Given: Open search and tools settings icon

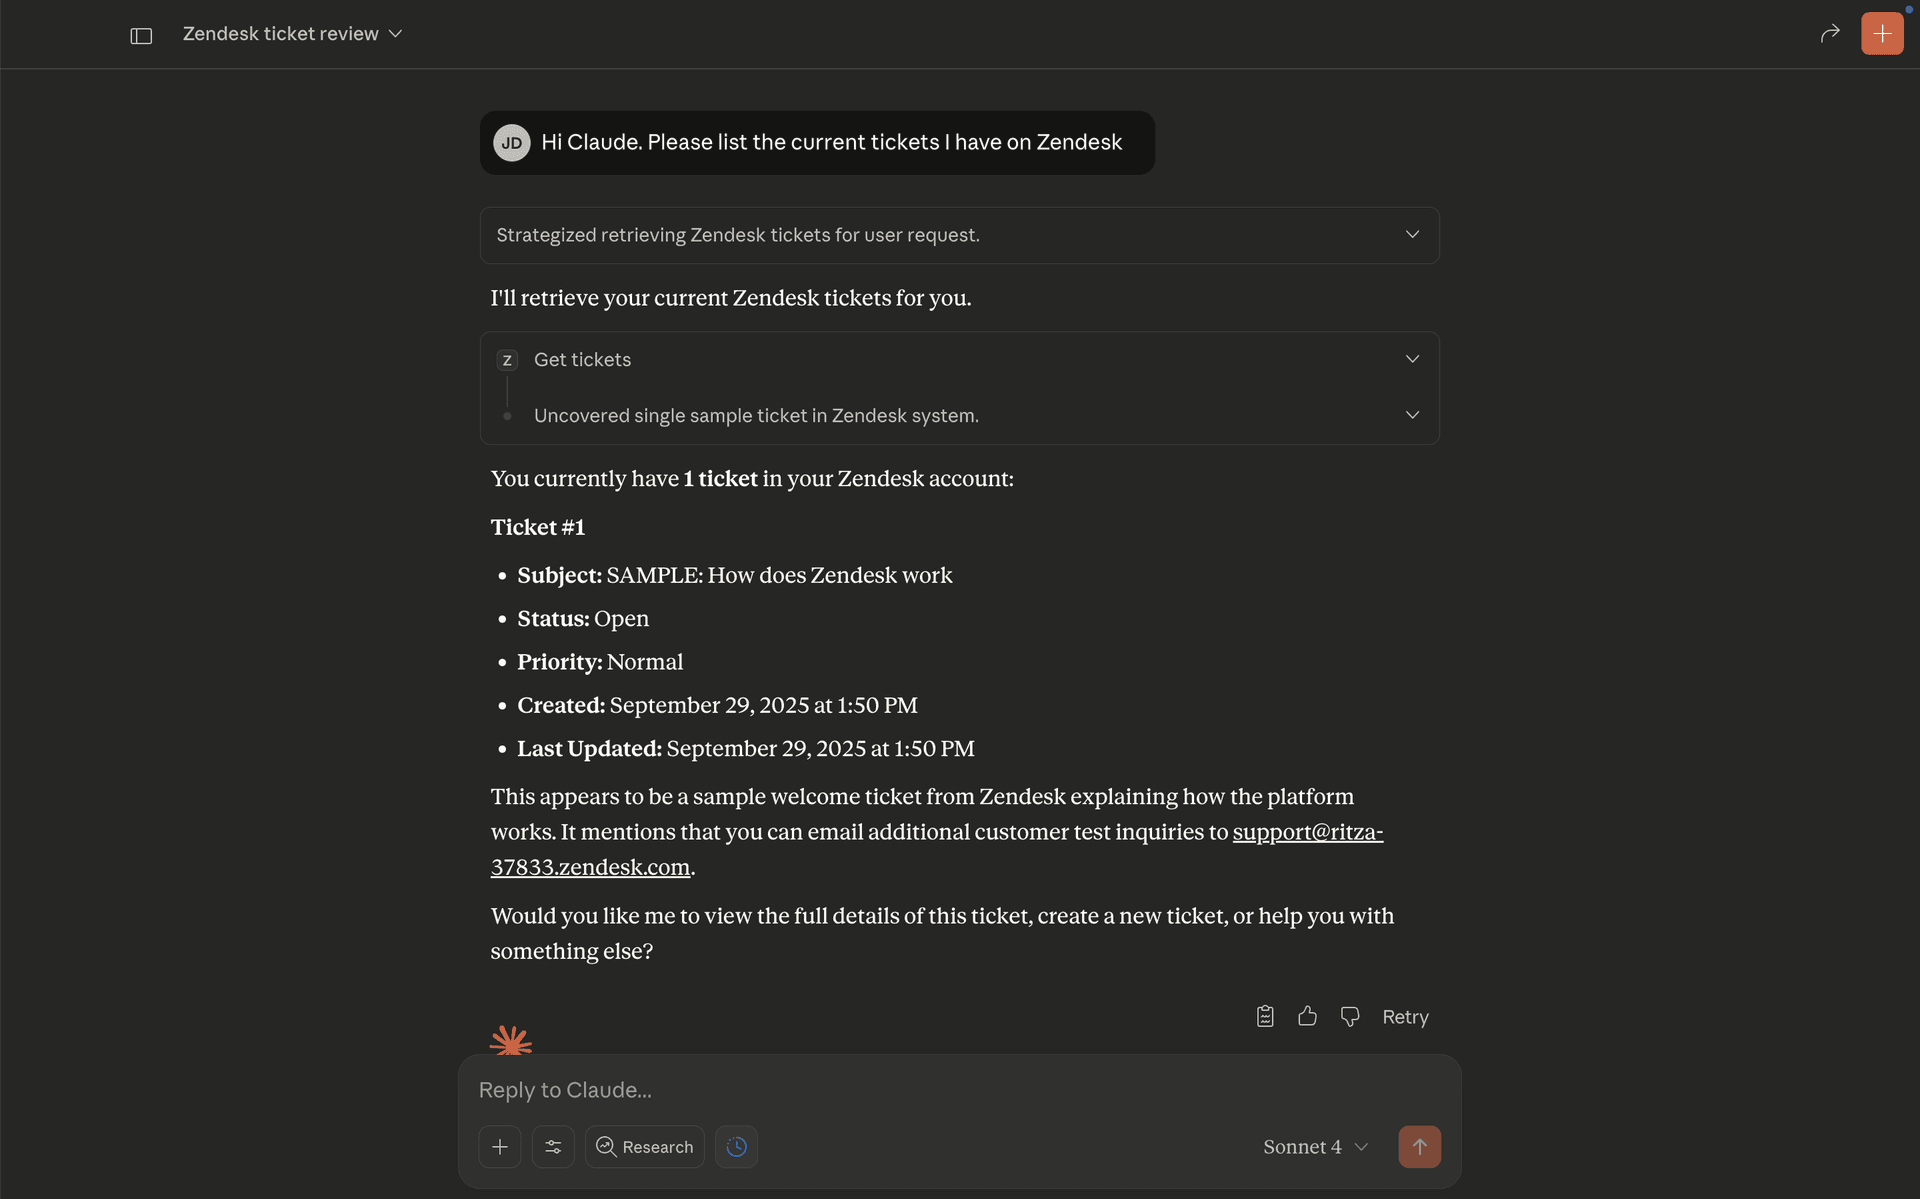Looking at the screenshot, I should point(553,1146).
